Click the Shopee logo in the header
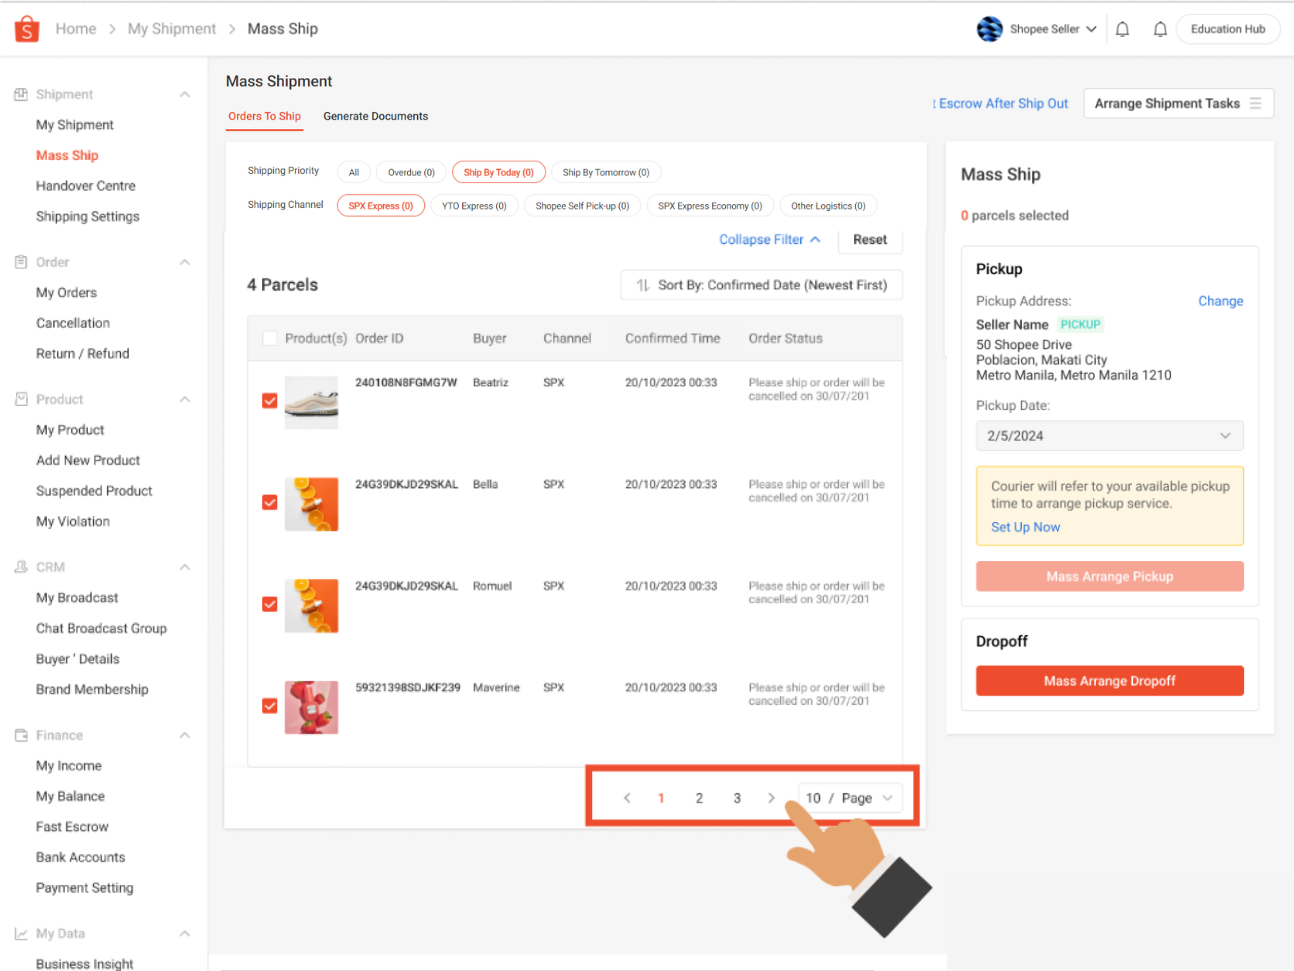The image size is (1294, 971). point(26,28)
